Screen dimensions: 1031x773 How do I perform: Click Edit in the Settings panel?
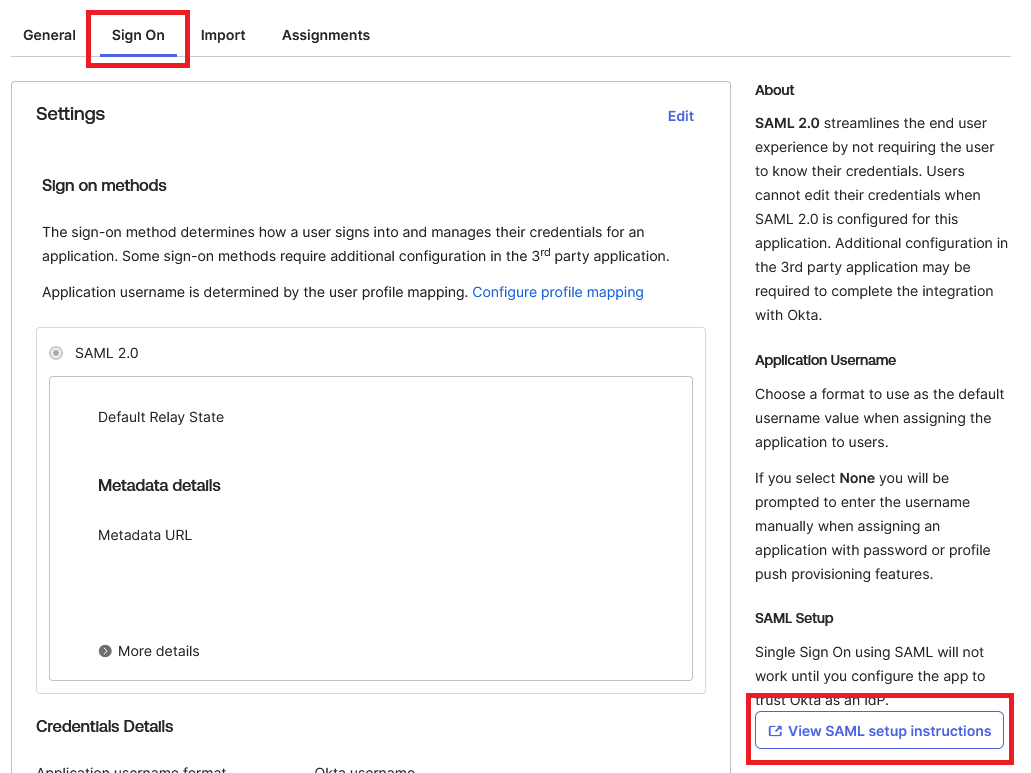point(681,116)
